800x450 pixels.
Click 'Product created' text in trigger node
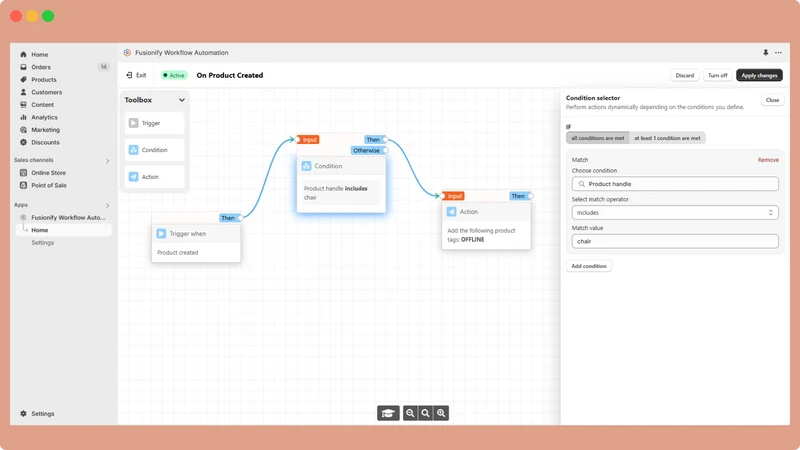[178, 253]
